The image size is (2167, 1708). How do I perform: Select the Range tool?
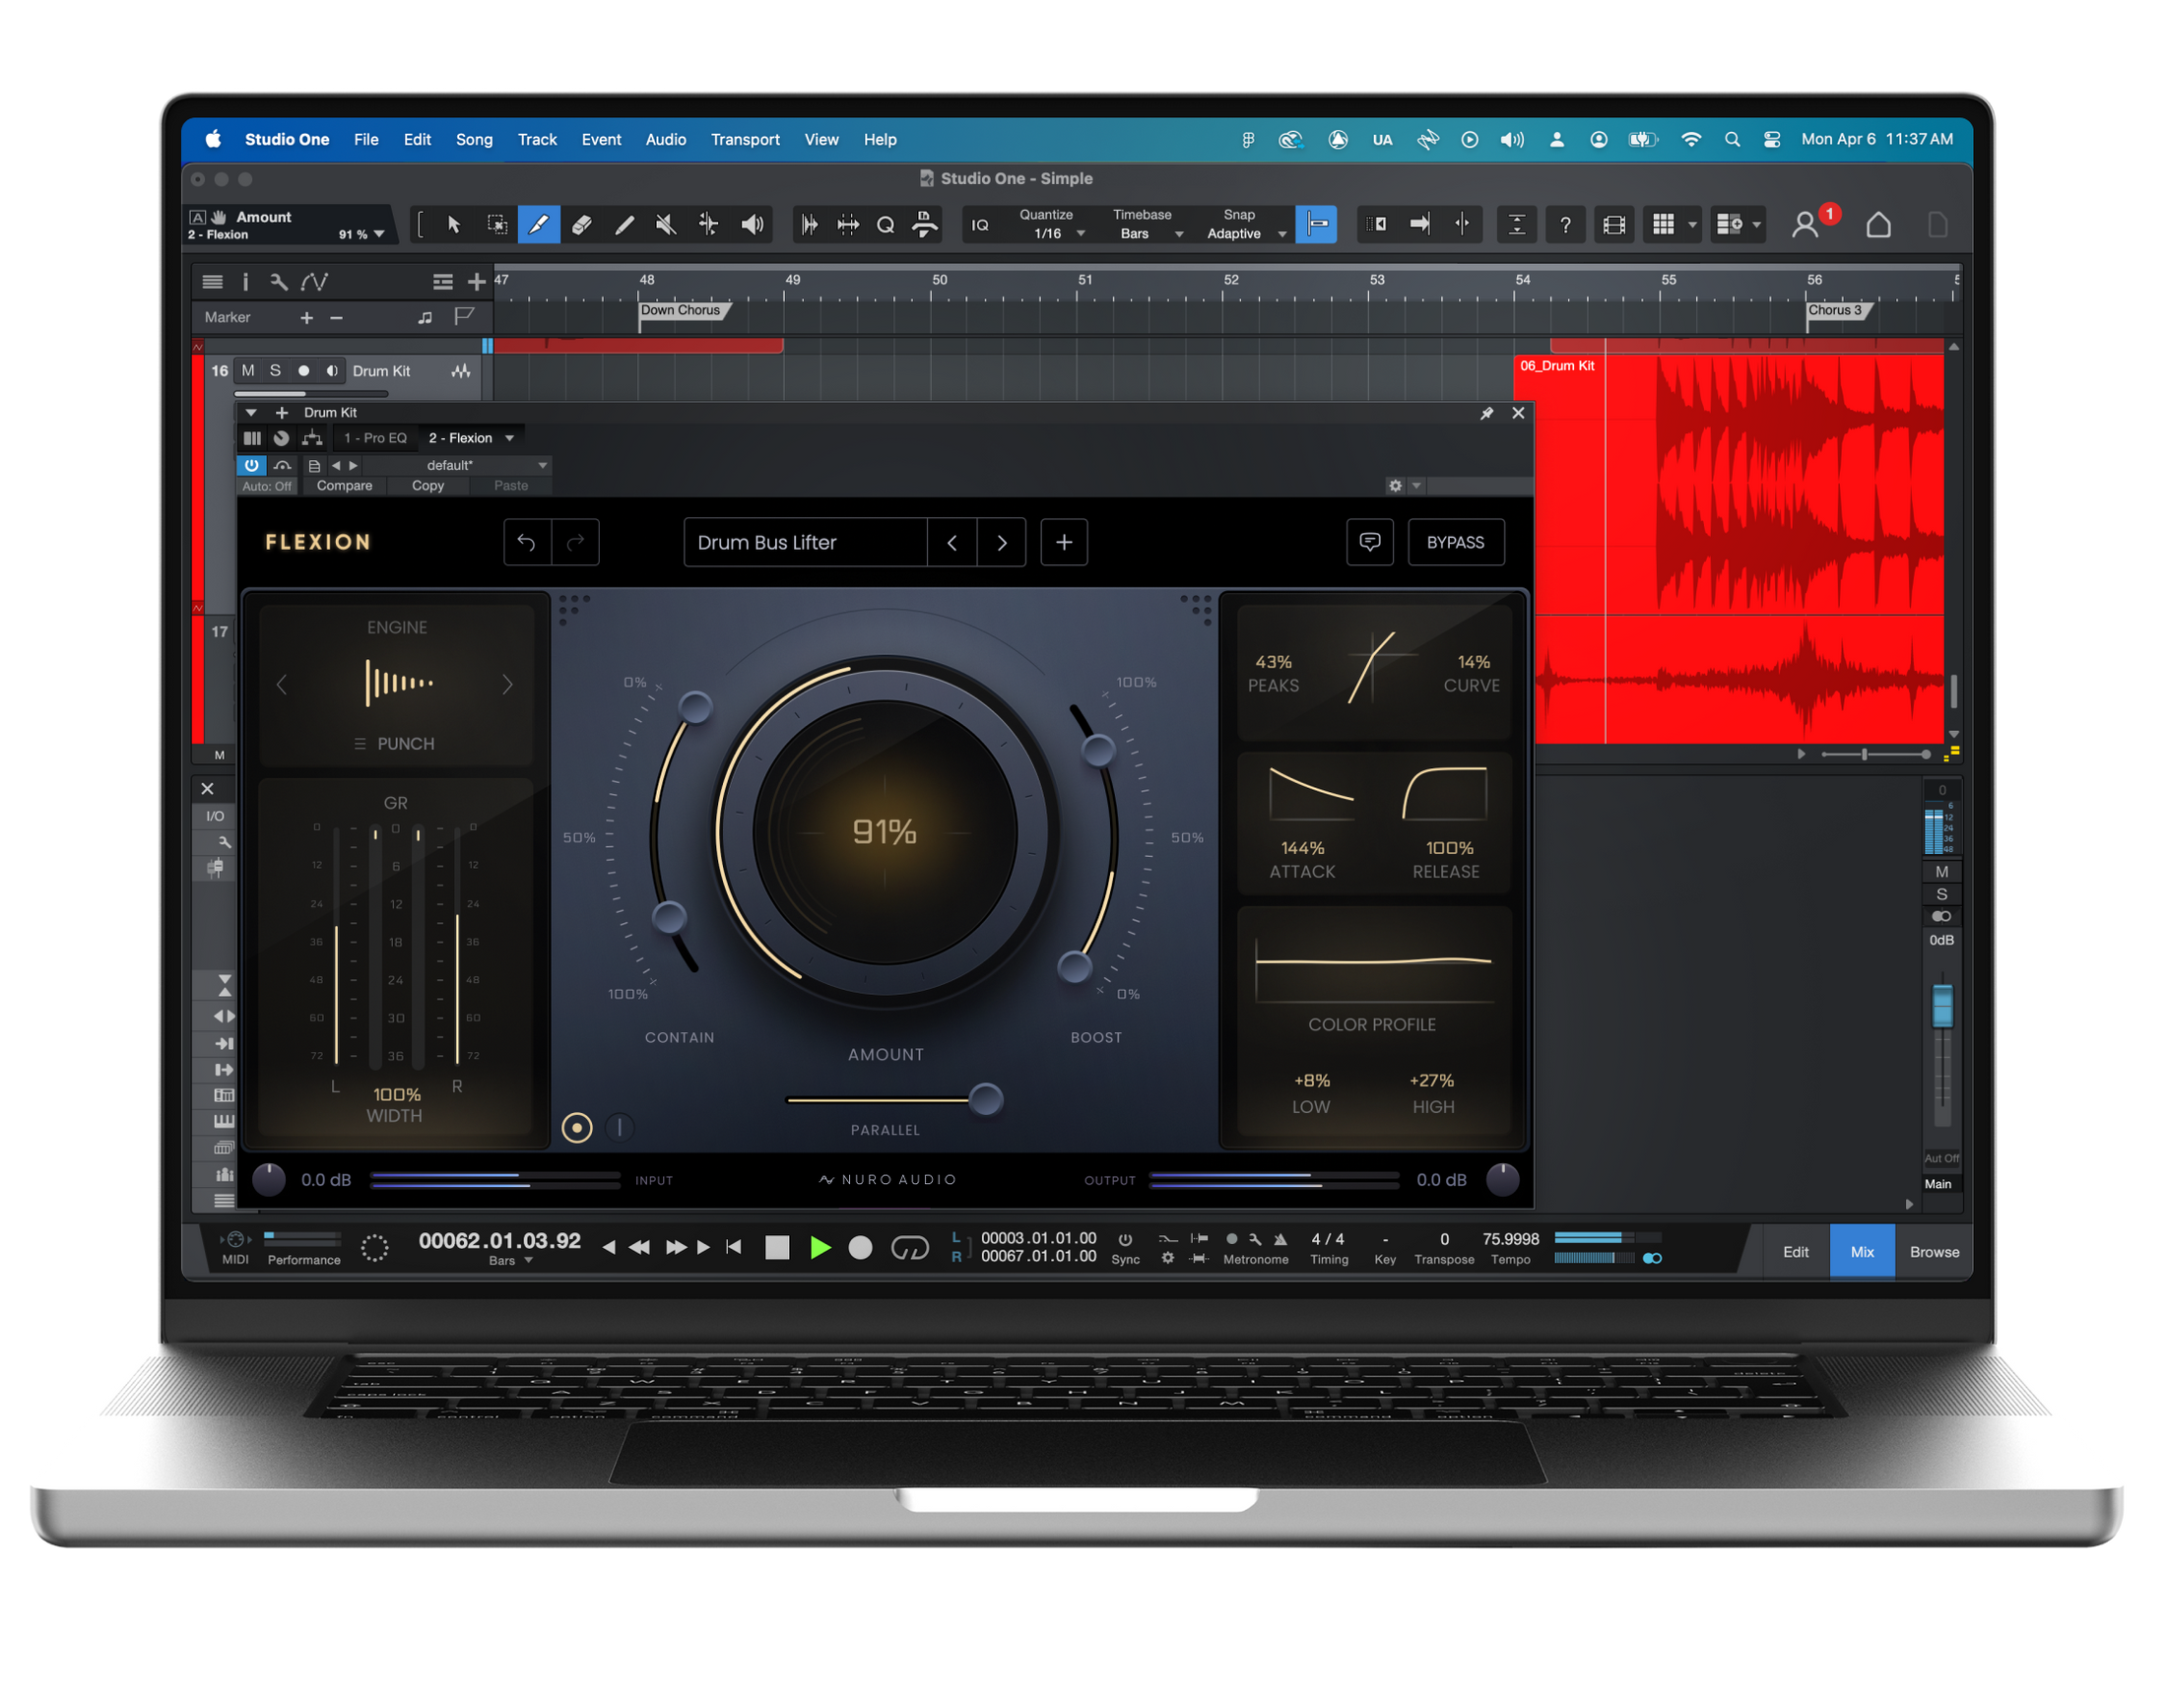(x=496, y=224)
